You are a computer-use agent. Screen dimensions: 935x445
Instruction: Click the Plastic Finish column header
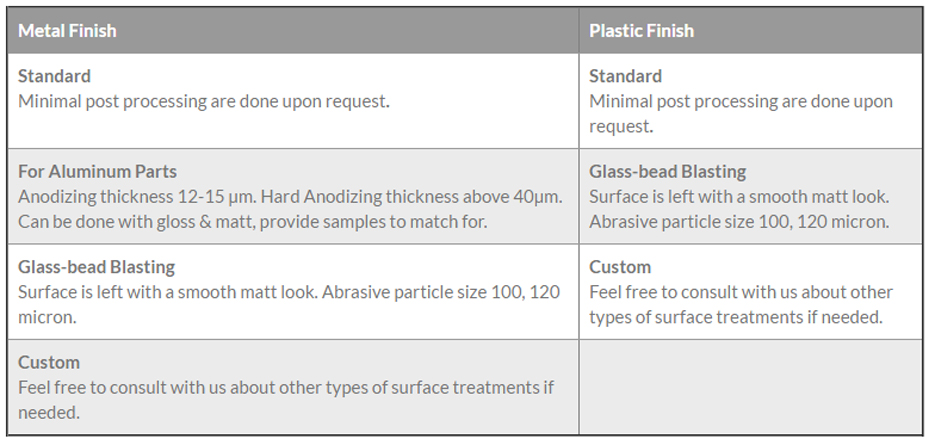(x=641, y=30)
